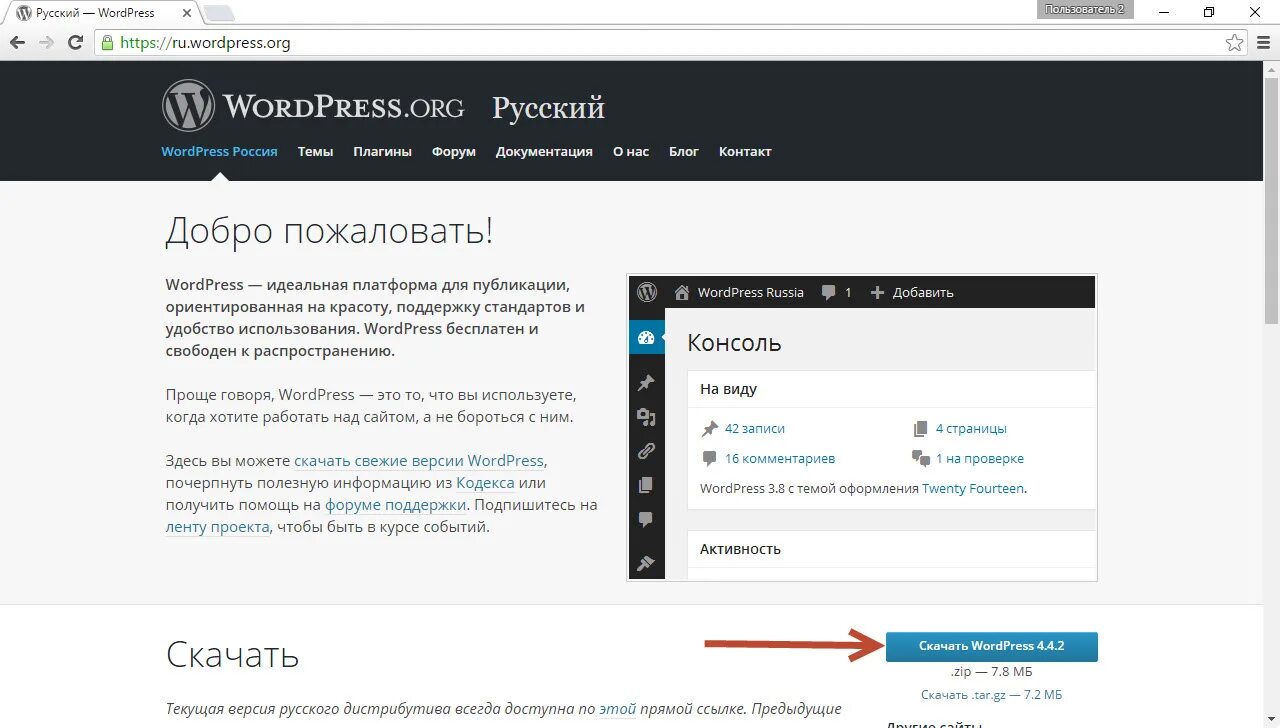Open the форуме поддержки link
The width and height of the screenshot is (1280, 728).
coord(396,505)
